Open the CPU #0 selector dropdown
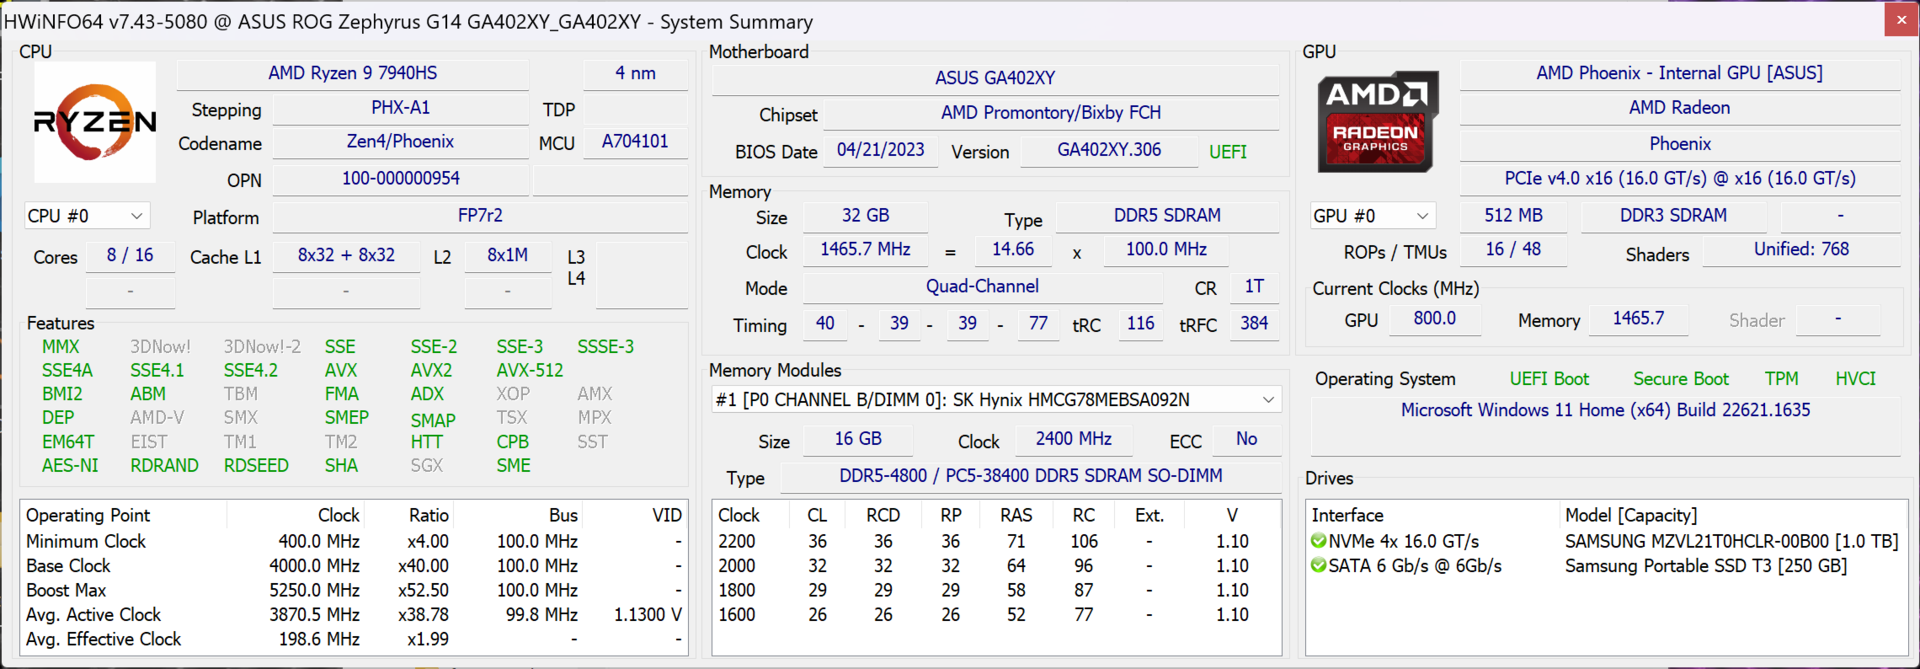Image resolution: width=1920 pixels, height=669 pixels. [x=87, y=216]
